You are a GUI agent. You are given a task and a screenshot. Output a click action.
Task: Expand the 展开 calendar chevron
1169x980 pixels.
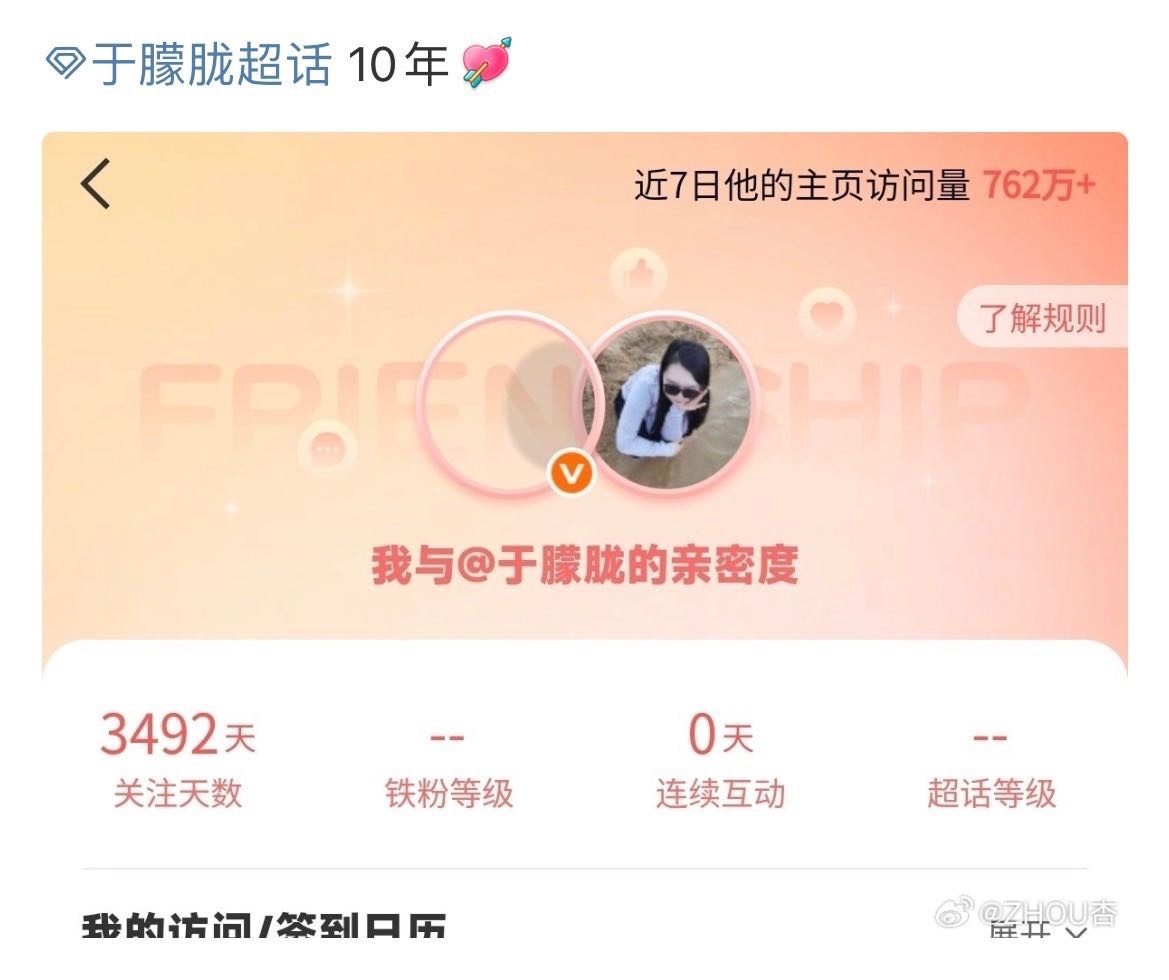click(1076, 933)
